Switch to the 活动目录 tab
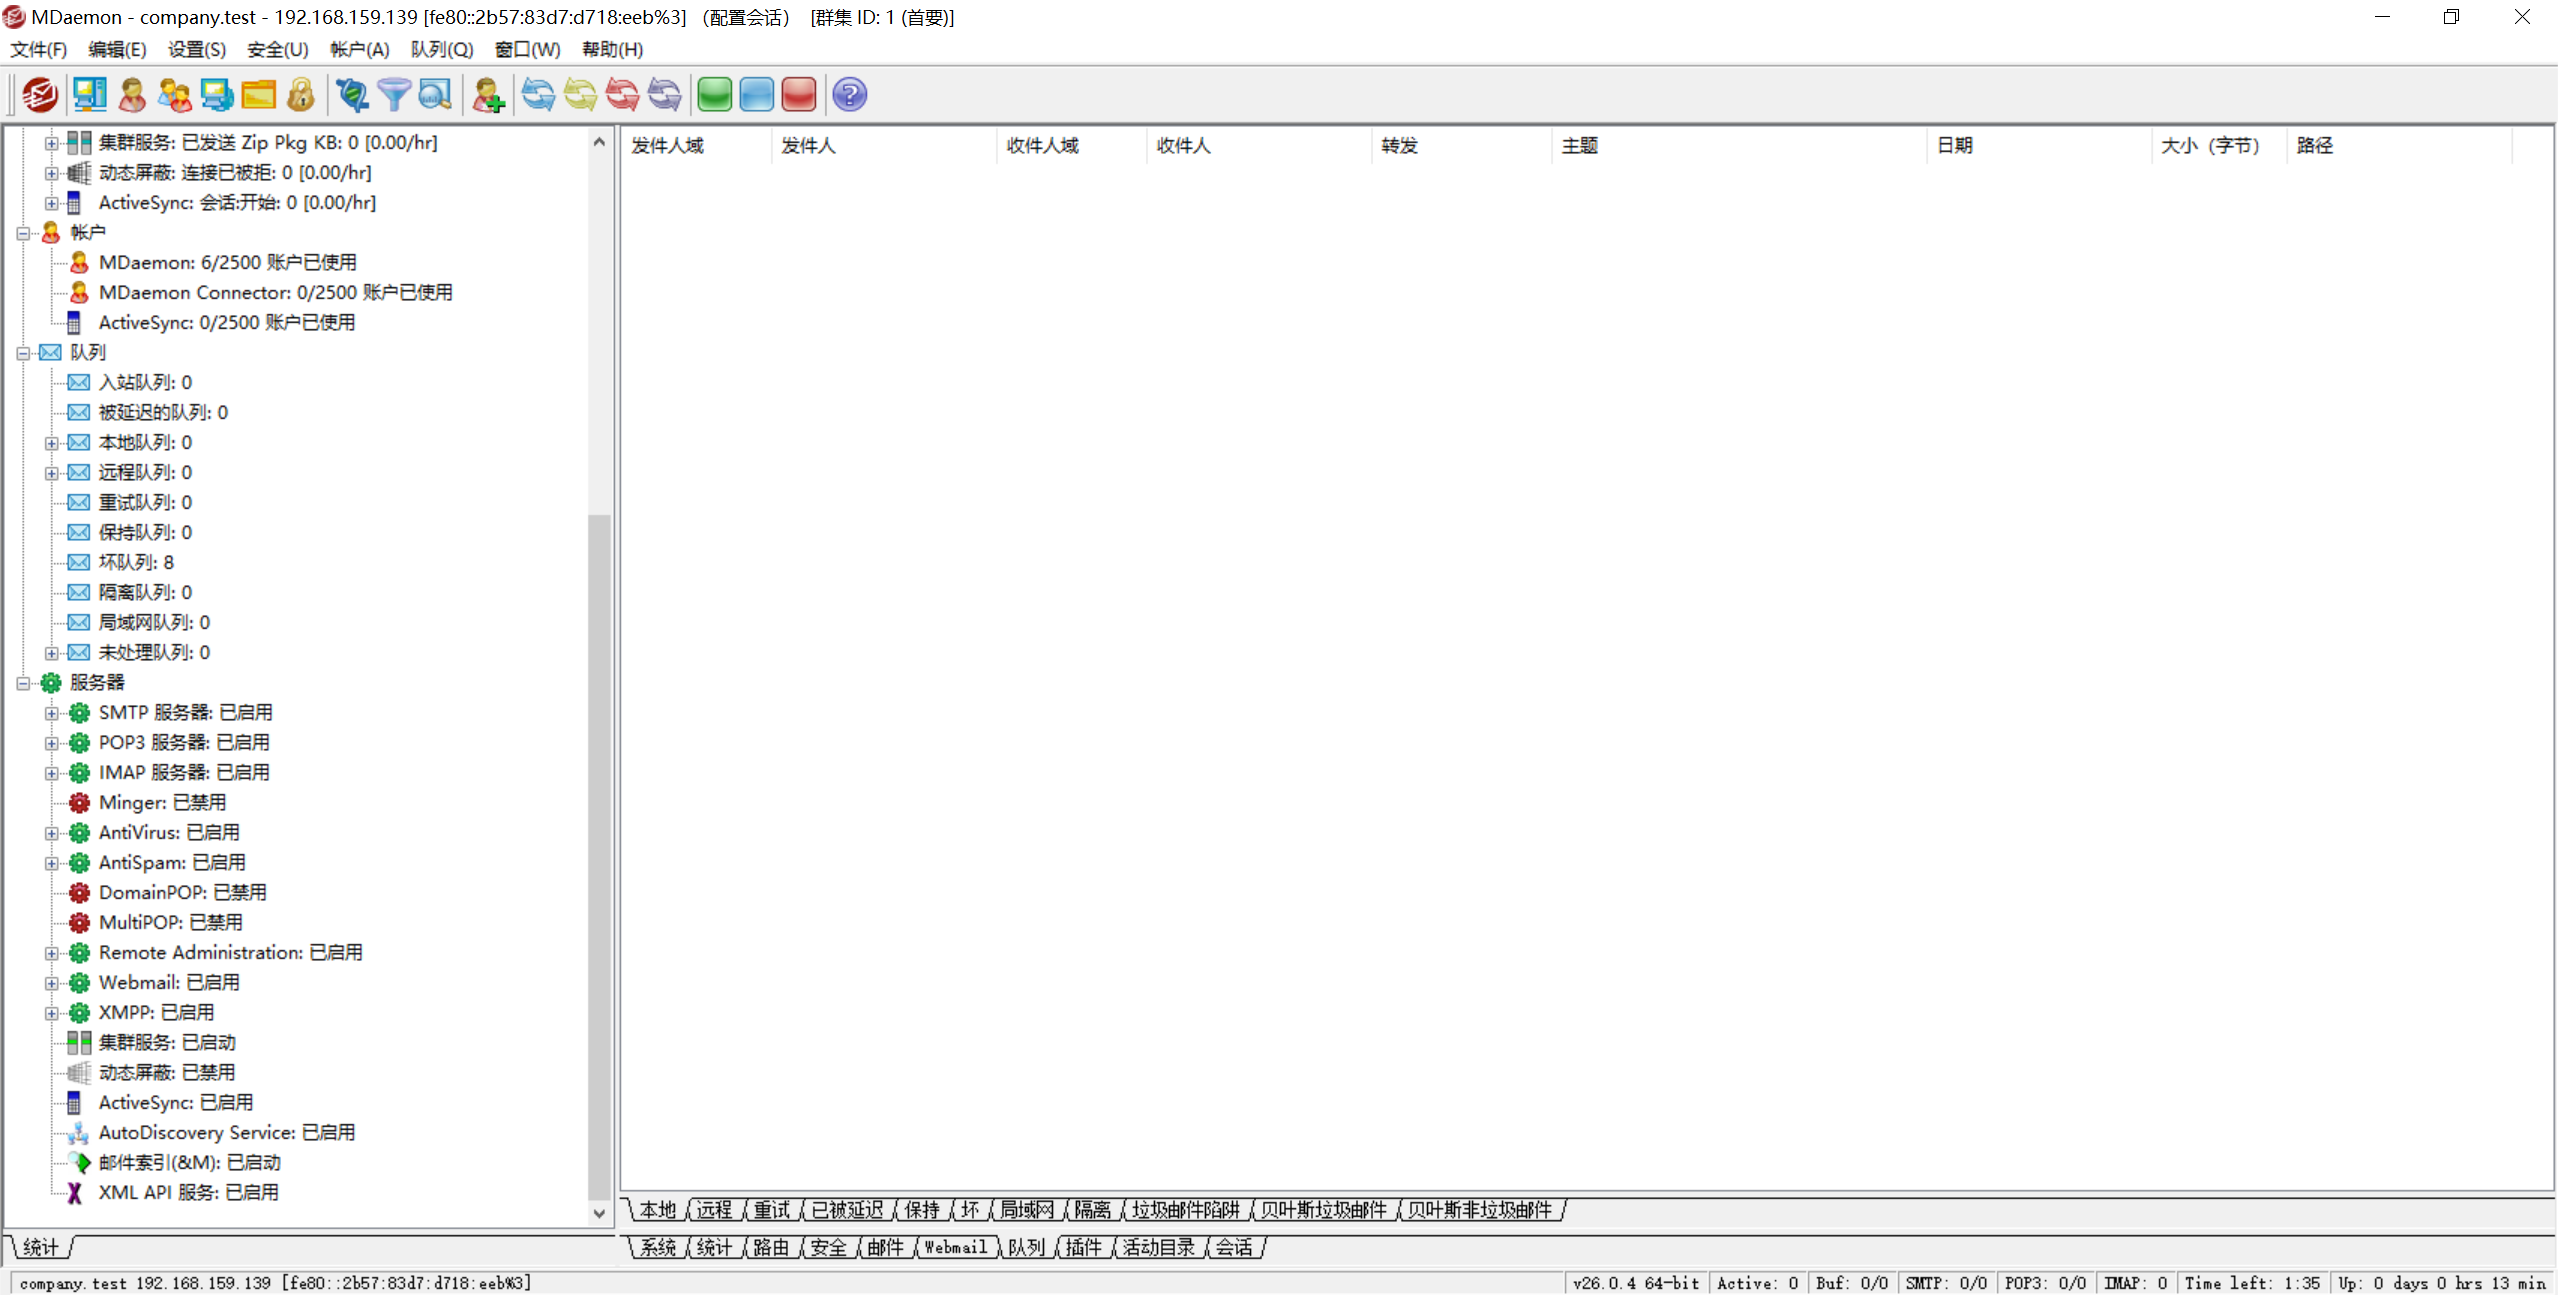The height and width of the screenshot is (1295, 2558). coord(1158,1247)
